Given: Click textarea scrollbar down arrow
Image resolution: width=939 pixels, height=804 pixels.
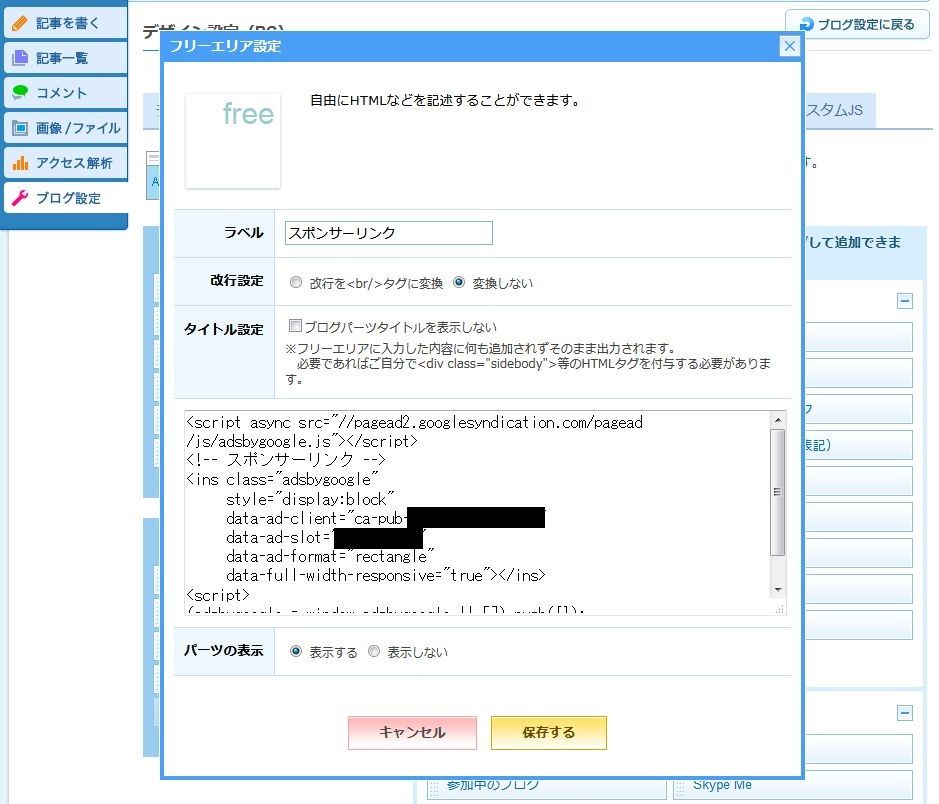Looking at the screenshot, I should 778,590.
